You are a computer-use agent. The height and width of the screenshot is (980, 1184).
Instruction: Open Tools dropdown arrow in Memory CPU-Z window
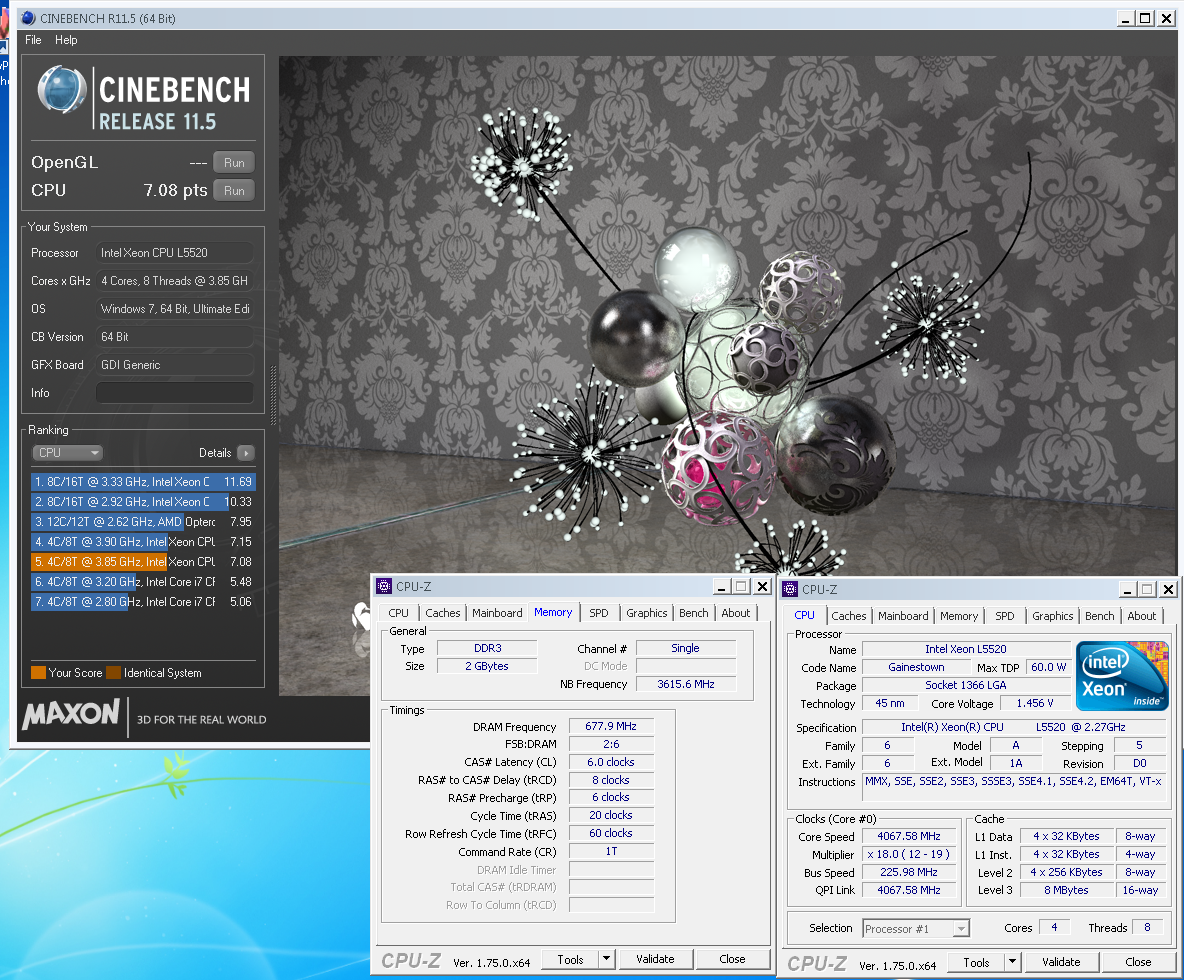[606, 959]
